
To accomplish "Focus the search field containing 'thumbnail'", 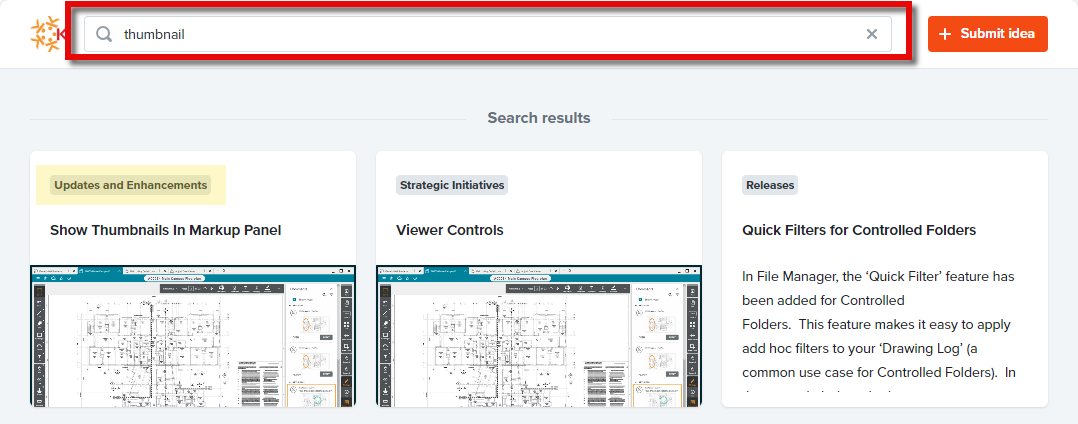I will point(480,34).
